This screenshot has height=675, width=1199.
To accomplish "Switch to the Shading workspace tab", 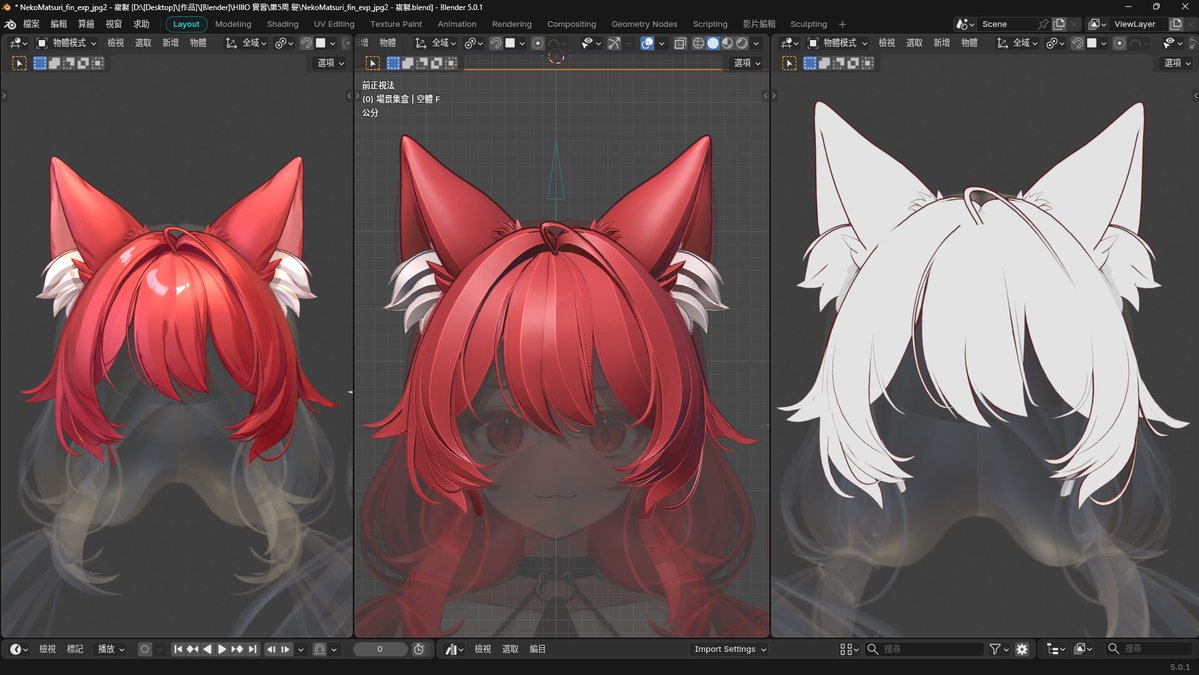I will click(x=283, y=24).
